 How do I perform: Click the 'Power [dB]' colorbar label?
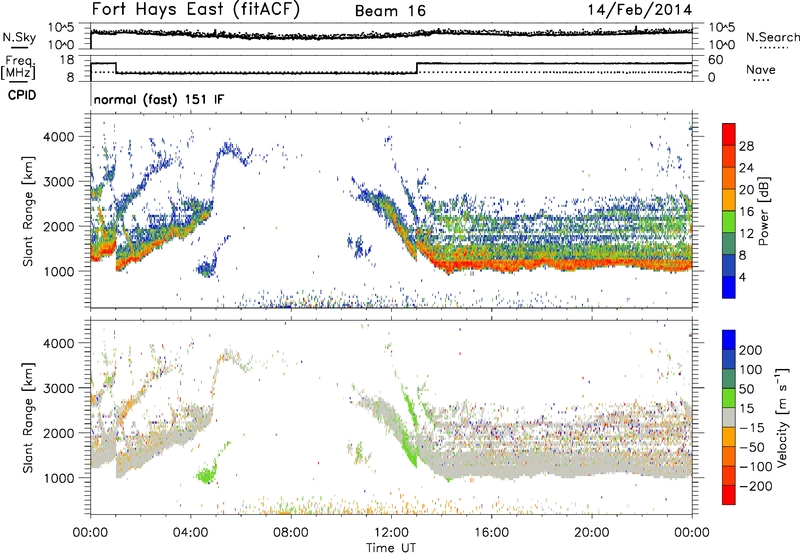point(764,211)
